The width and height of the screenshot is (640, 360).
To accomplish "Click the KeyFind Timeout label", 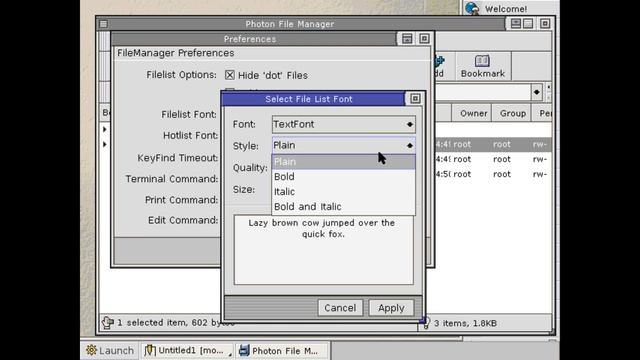I will 178,158.
